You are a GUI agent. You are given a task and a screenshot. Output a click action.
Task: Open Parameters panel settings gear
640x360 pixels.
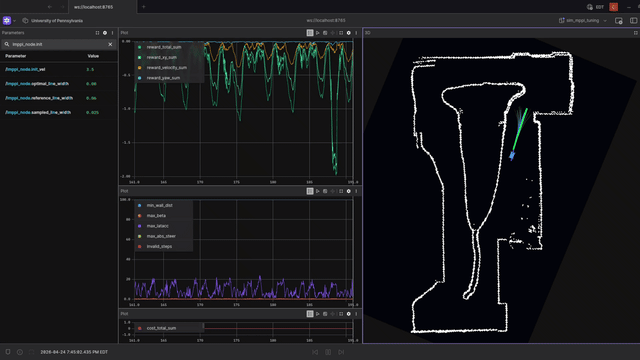105,33
